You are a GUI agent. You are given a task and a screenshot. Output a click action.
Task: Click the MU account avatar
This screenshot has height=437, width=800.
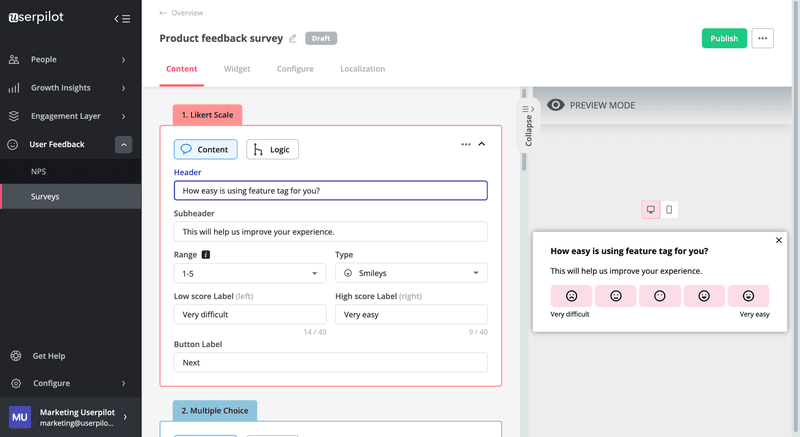pyautogui.click(x=19, y=417)
